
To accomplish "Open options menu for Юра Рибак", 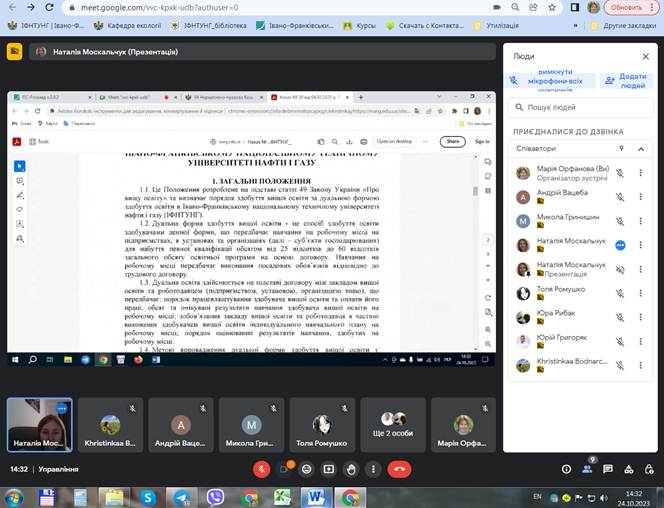I will click(640, 317).
